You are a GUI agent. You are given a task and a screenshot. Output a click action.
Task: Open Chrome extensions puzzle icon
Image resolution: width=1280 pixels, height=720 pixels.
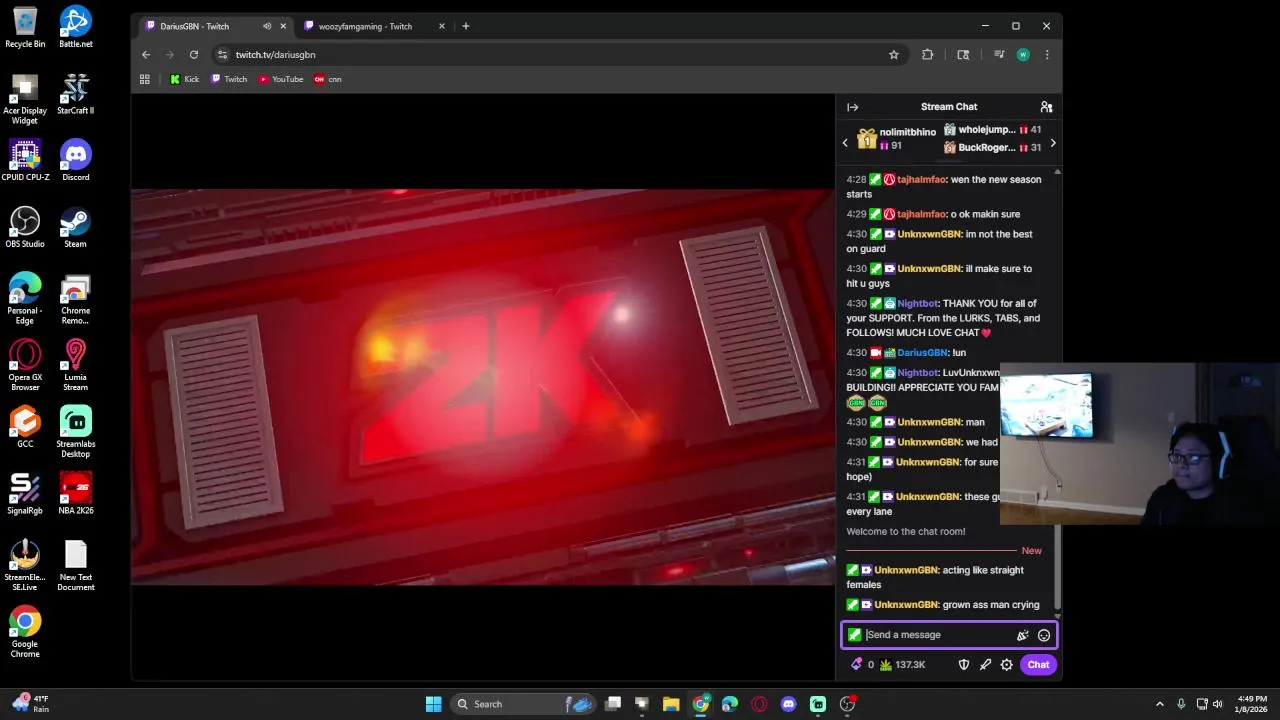tap(927, 55)
